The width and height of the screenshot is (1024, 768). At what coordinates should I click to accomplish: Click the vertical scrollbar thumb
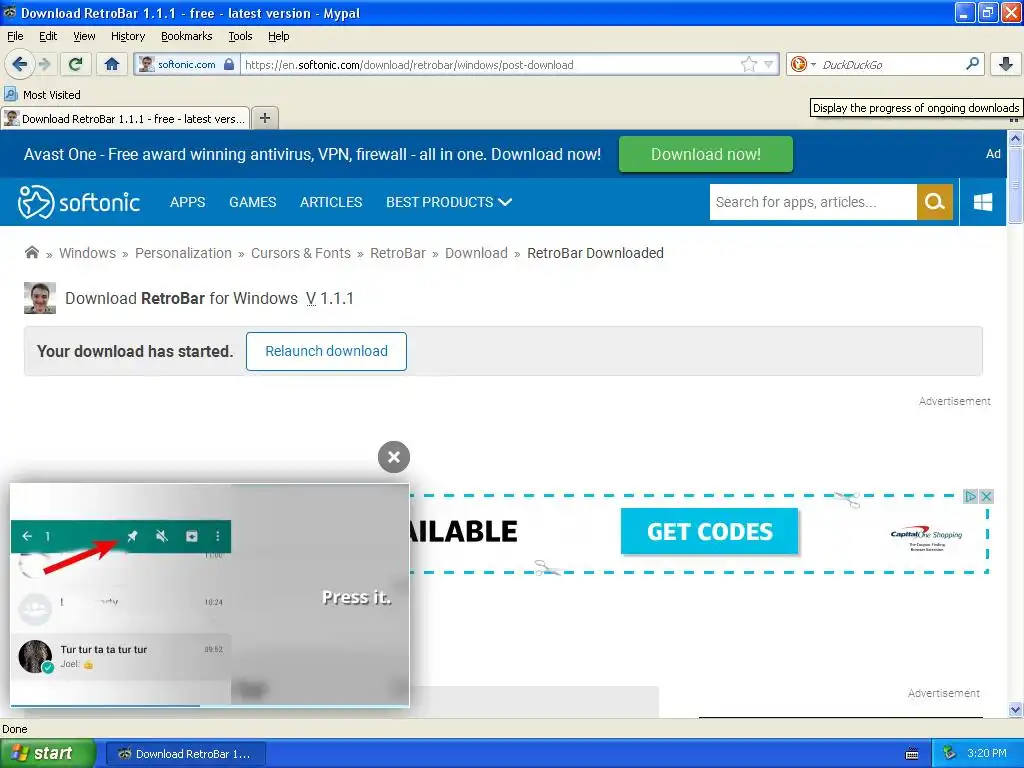(1015, 185)
